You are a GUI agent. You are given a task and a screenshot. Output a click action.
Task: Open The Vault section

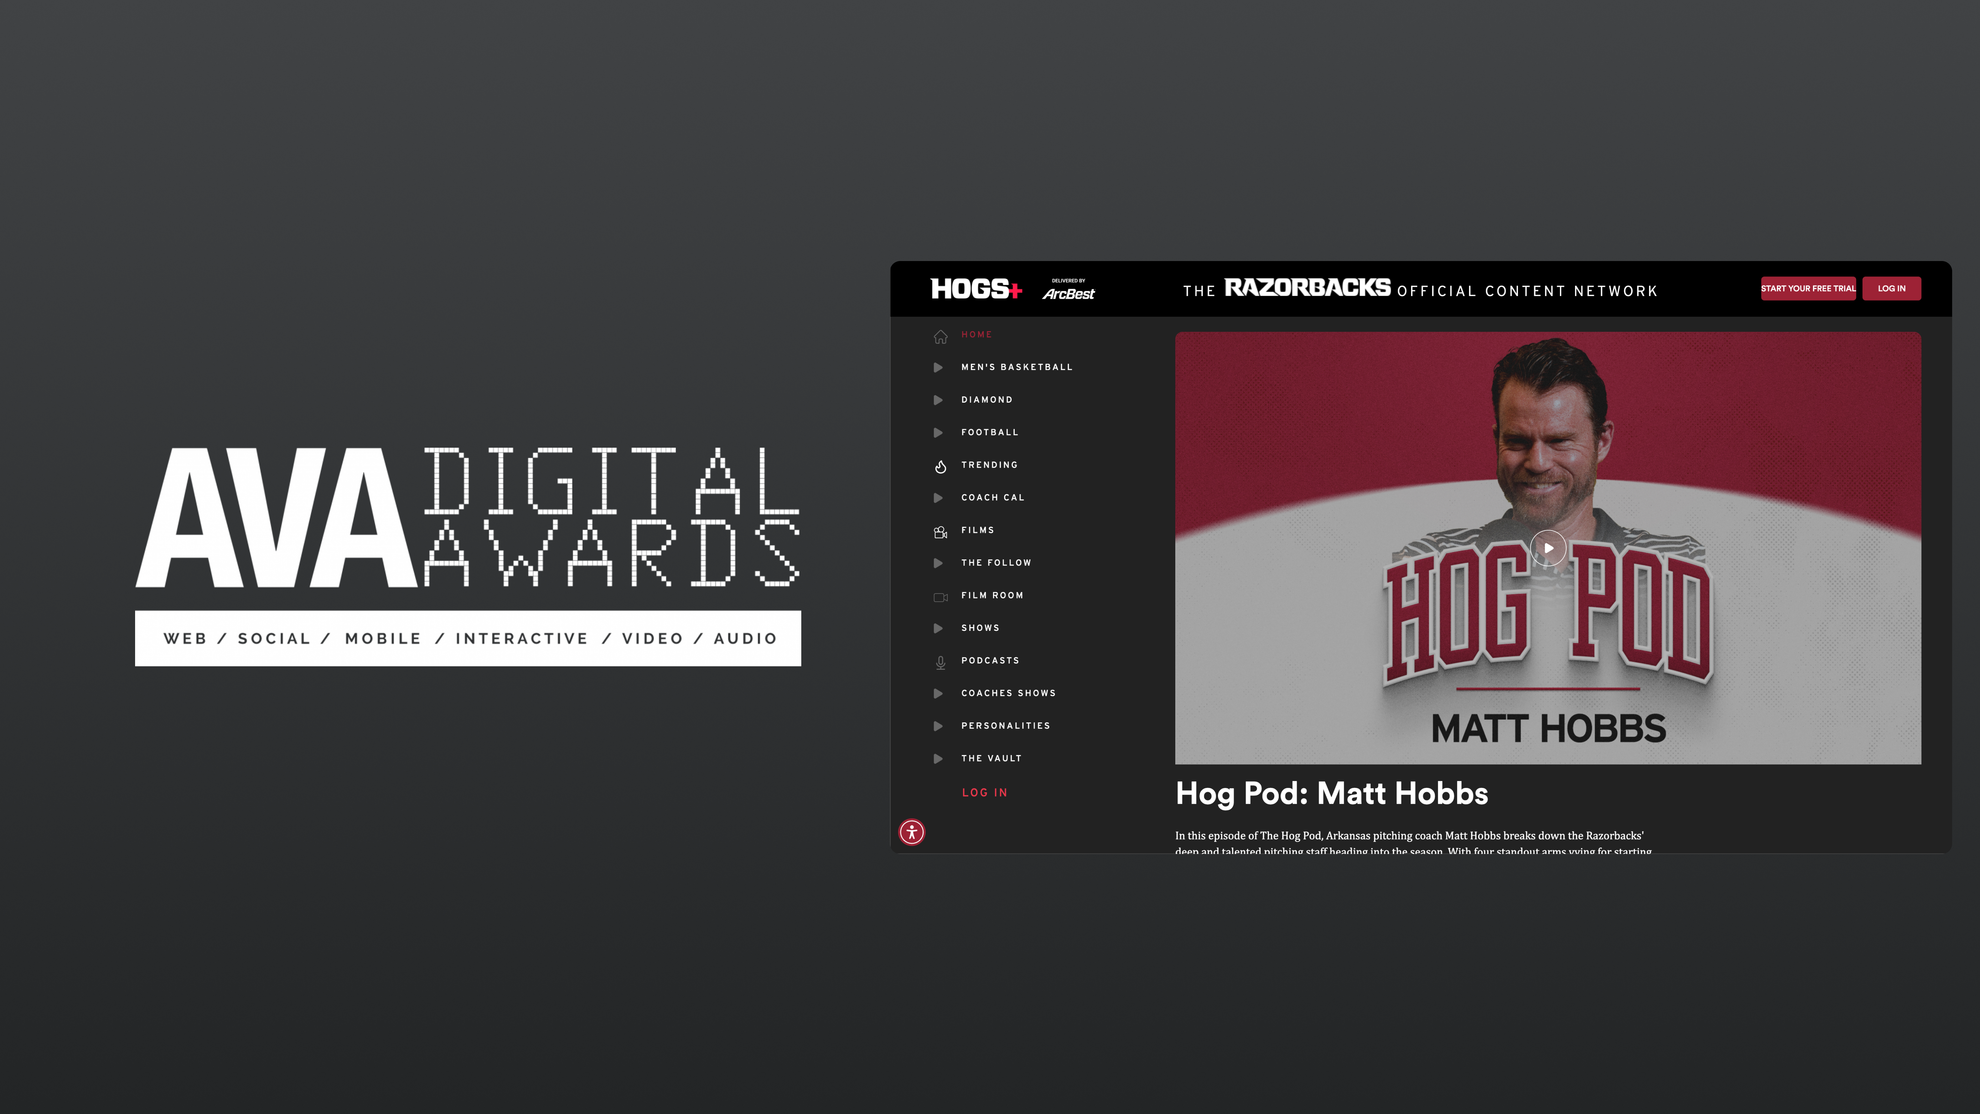(991, 759)
